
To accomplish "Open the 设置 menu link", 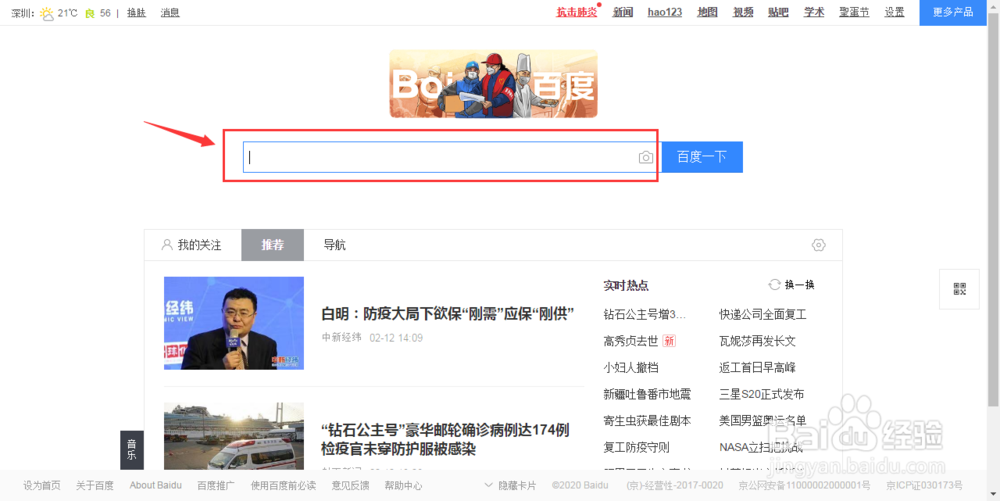I will 894,12.
